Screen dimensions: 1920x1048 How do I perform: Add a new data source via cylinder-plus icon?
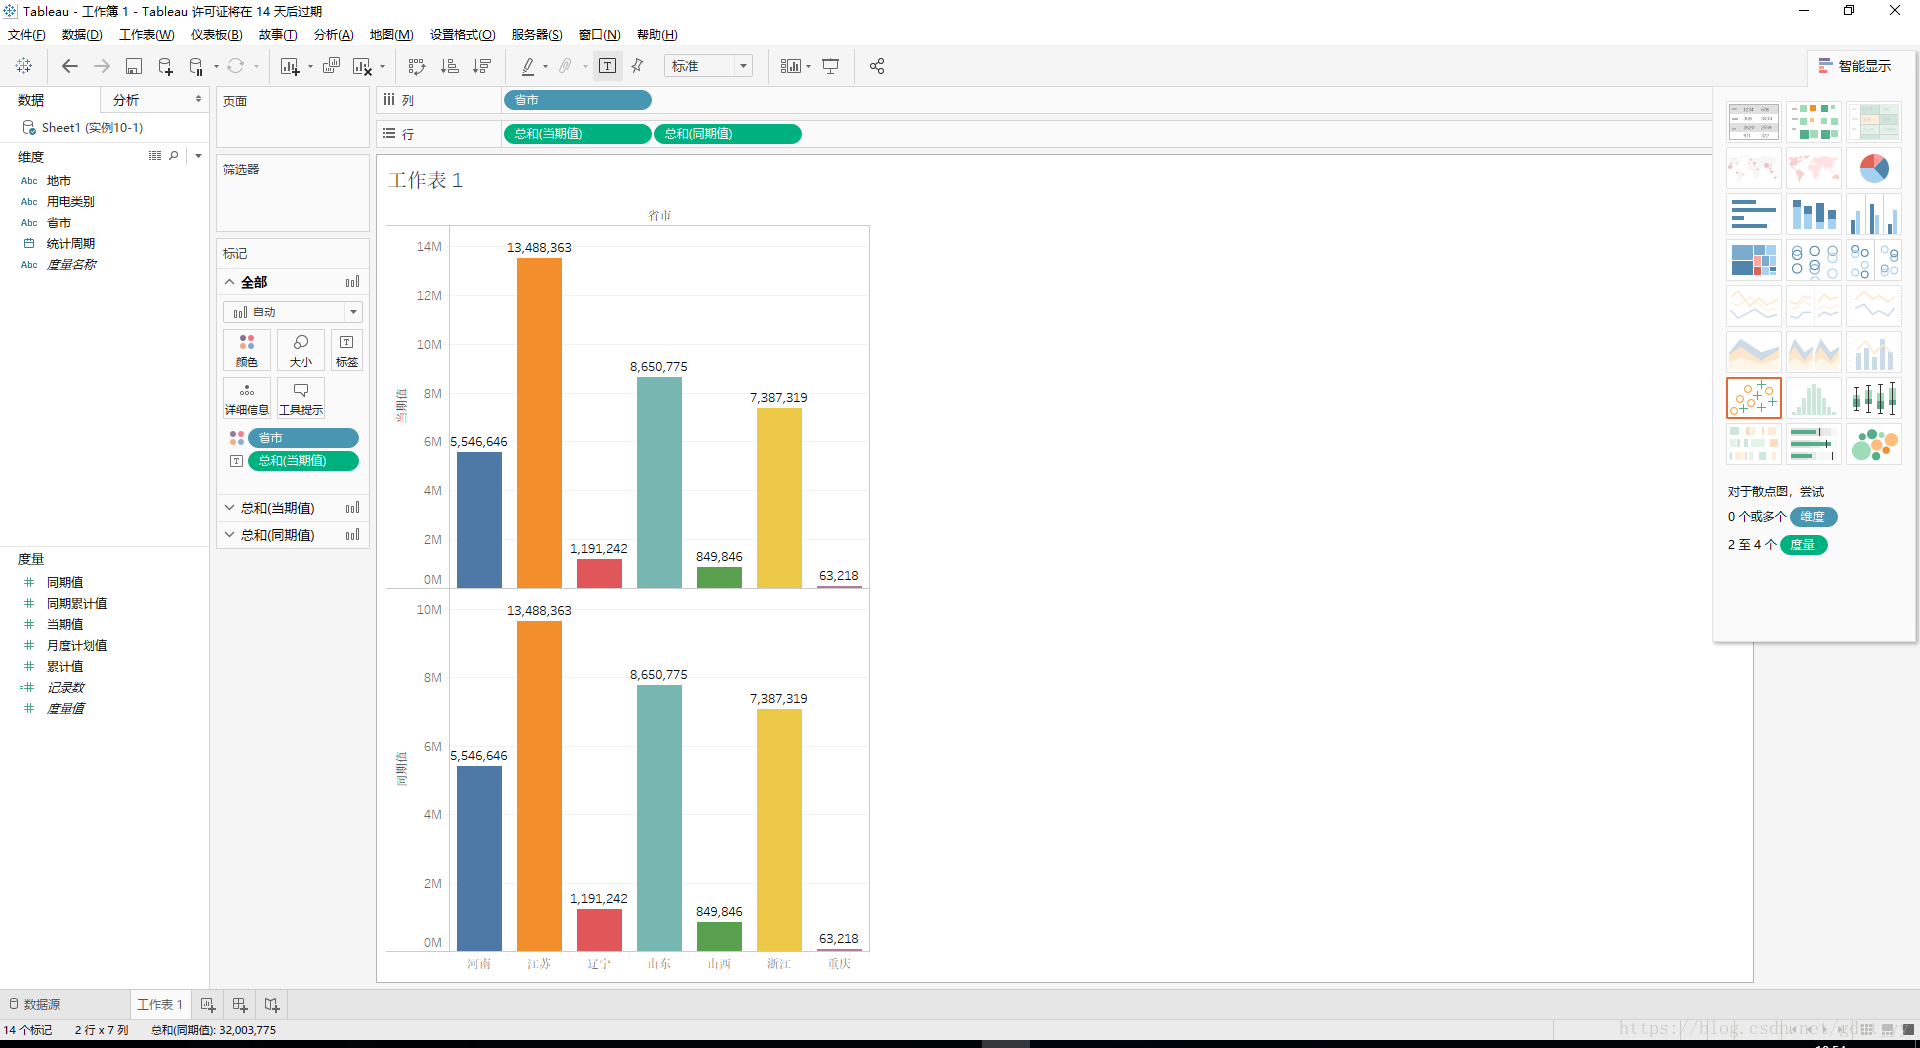166,66
